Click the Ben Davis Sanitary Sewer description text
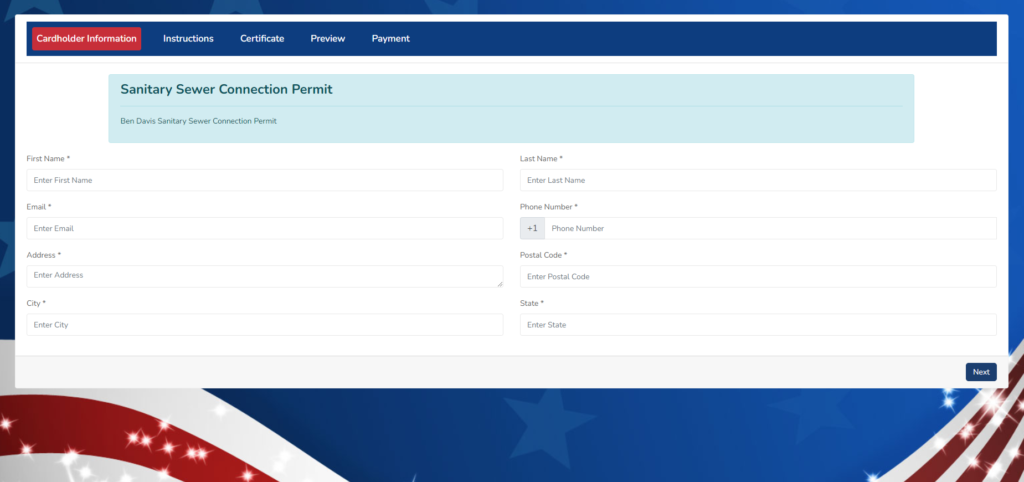1024x482 pixels. pos(199,121)
